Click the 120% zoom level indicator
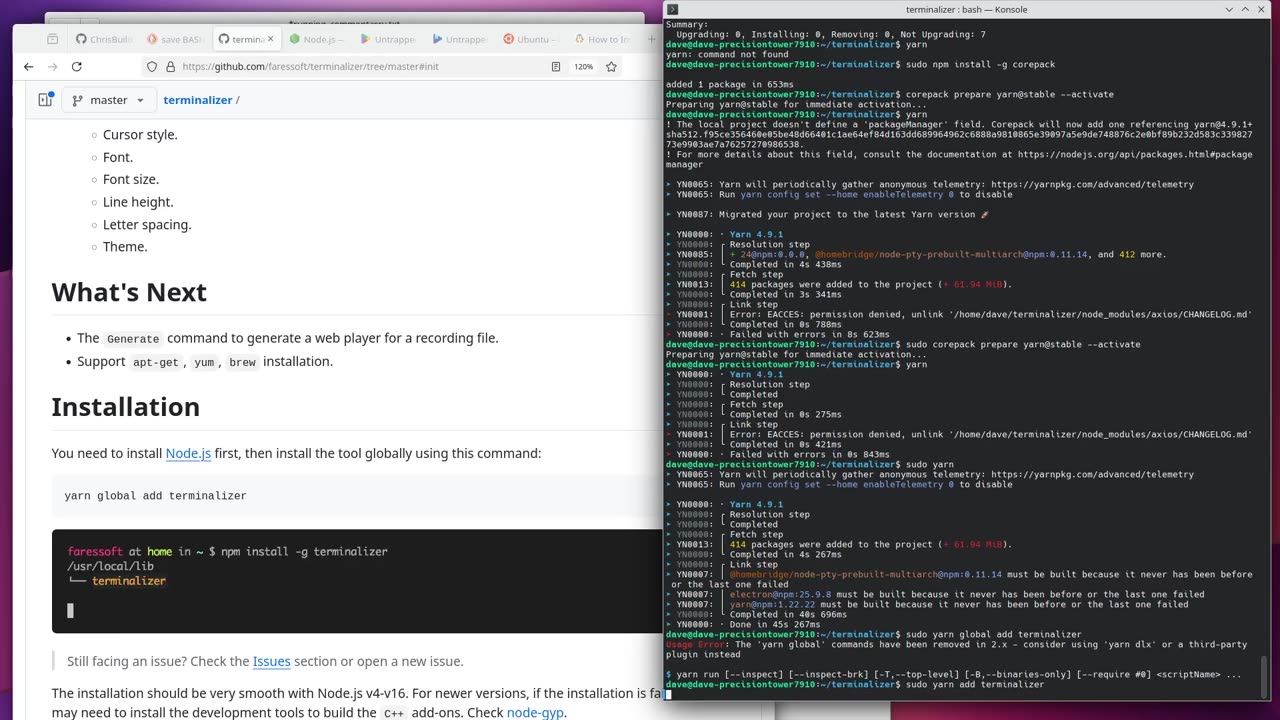 pos(583,67)
